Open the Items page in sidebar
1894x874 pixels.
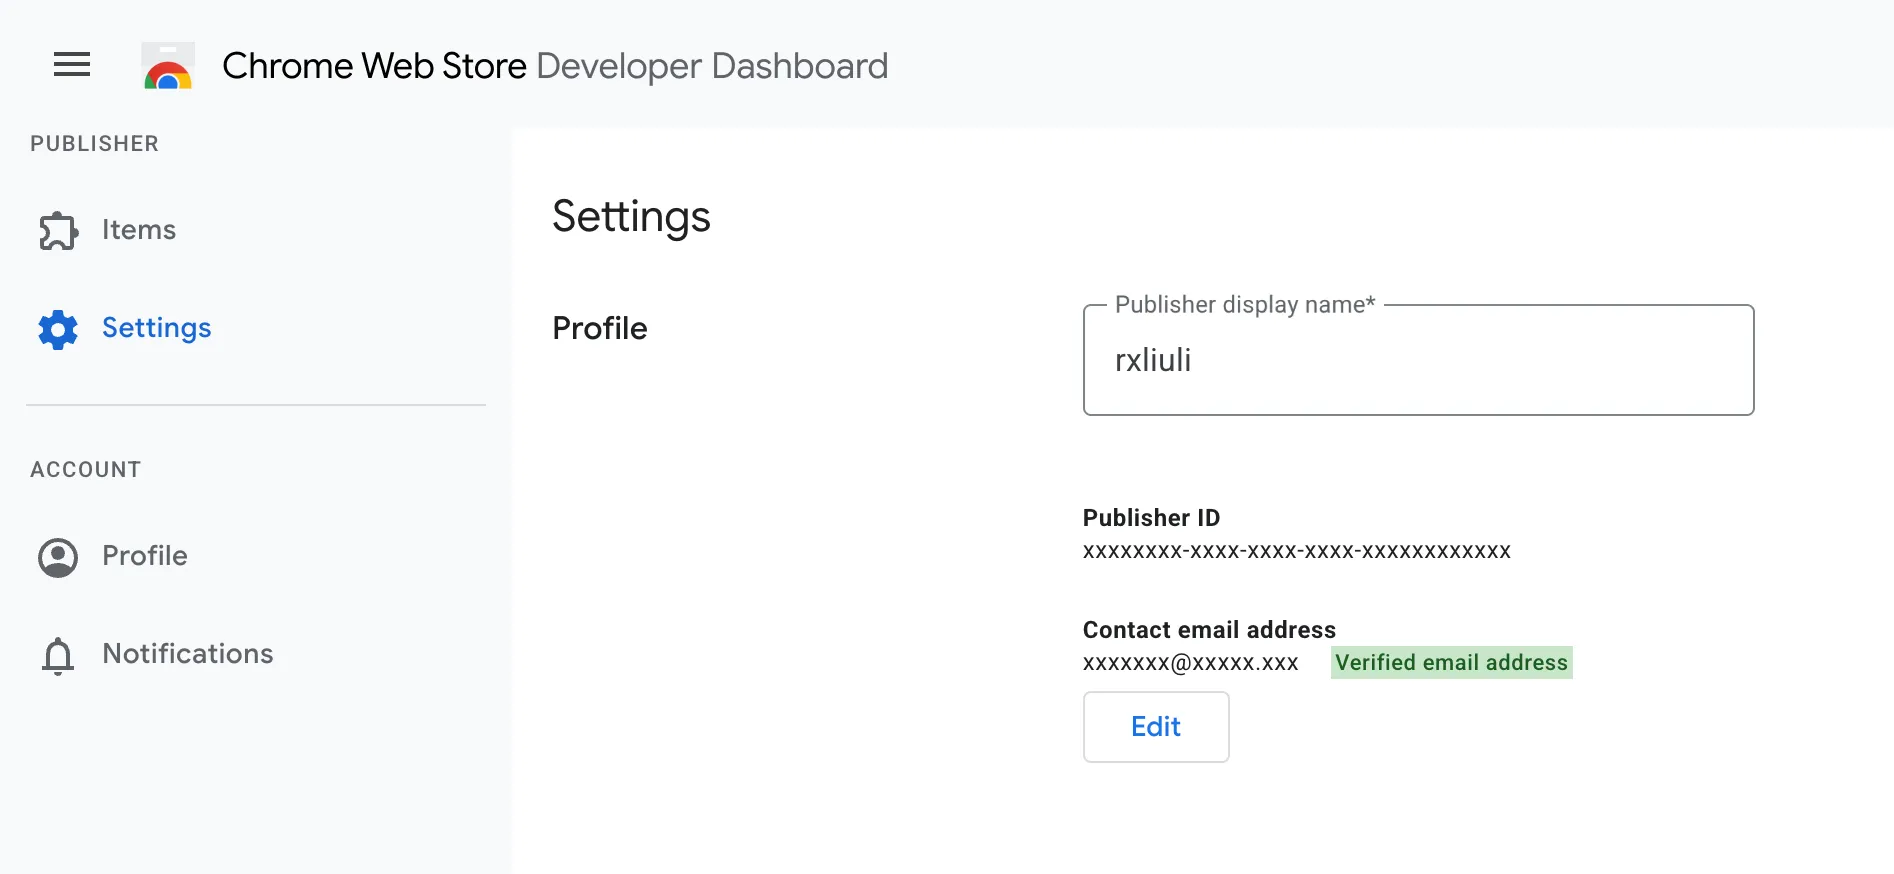click(139, 230)
